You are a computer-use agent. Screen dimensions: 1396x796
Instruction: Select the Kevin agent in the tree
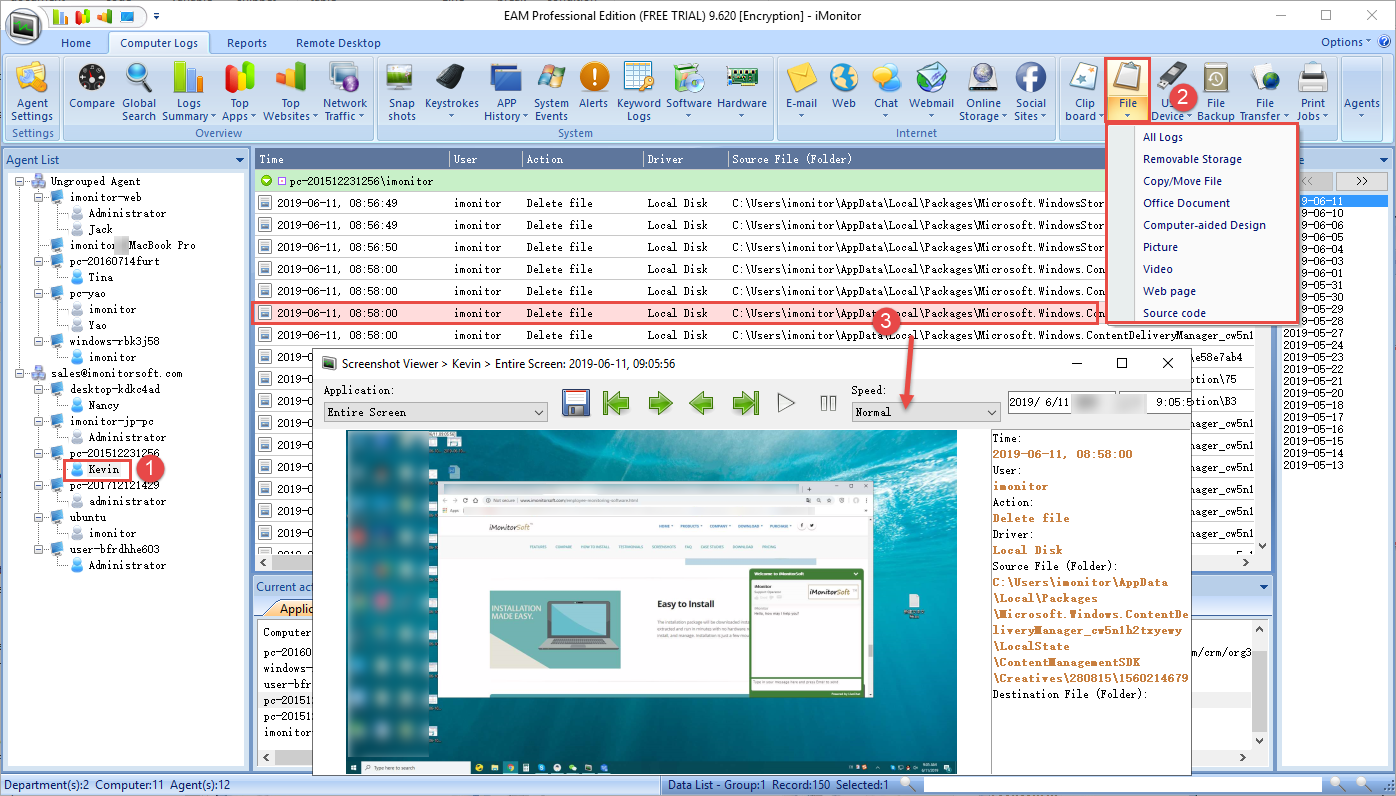(x=103, y=469)
